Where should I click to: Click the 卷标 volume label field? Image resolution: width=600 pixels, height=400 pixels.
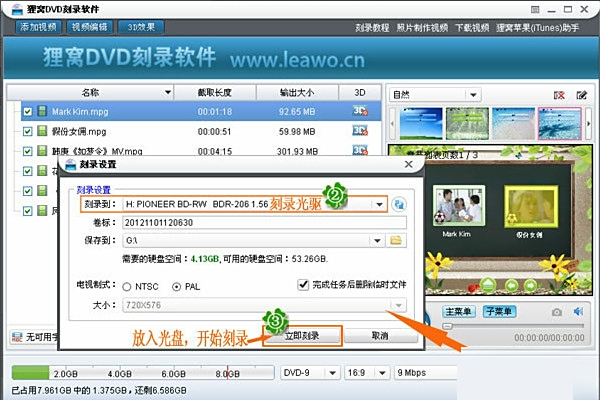click(264, 223)
